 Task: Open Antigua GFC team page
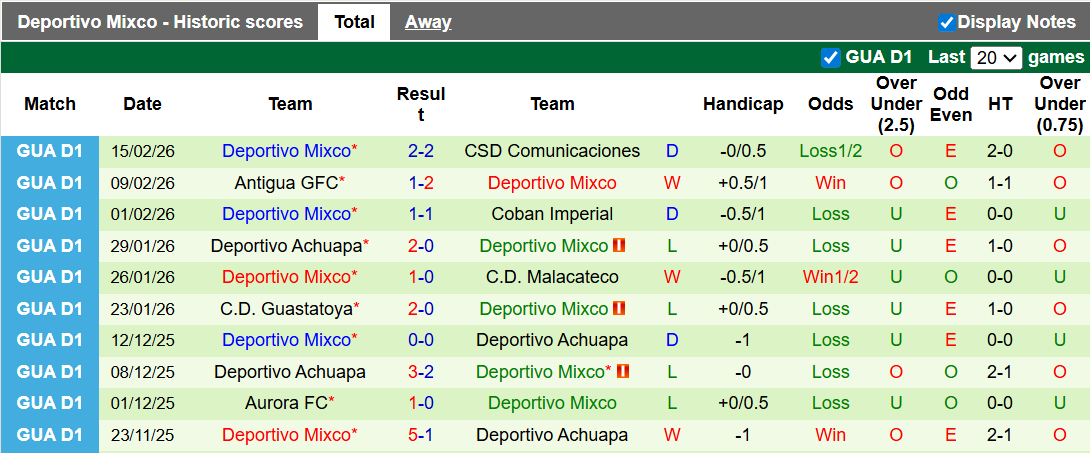coord(286,183)
